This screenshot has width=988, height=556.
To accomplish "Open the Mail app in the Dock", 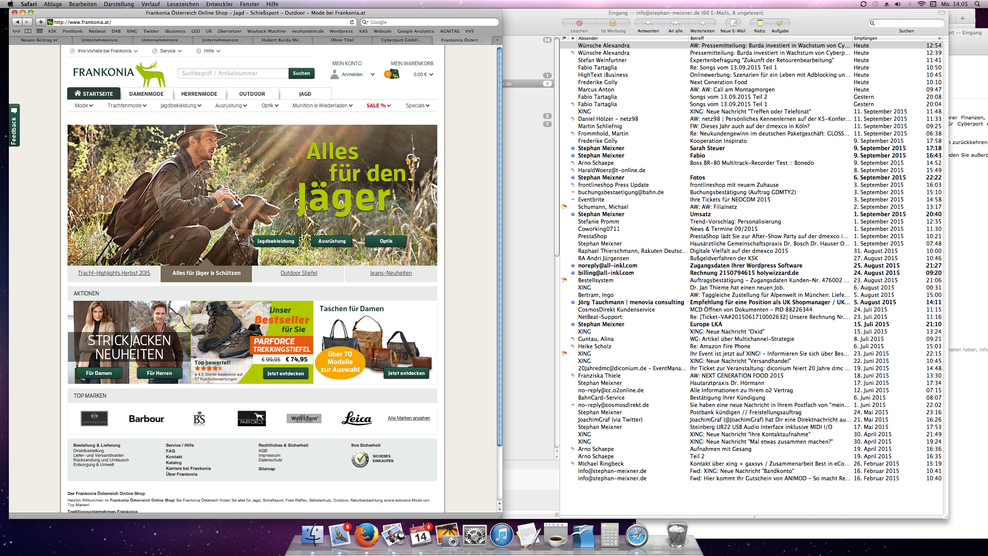I will 340,535.
